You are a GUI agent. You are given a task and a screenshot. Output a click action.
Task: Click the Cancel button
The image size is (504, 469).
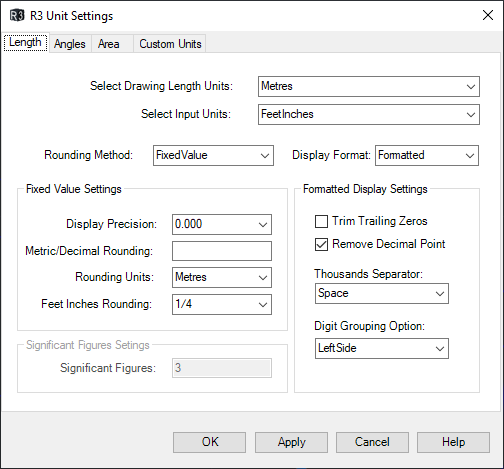372,442
